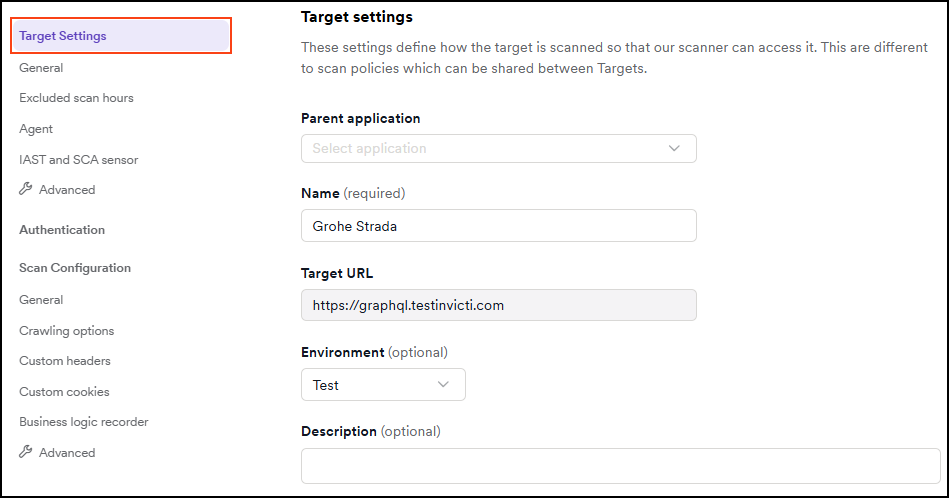Click the wrench icon under Target Settings
949x498 pixels.
click(26, 190)
